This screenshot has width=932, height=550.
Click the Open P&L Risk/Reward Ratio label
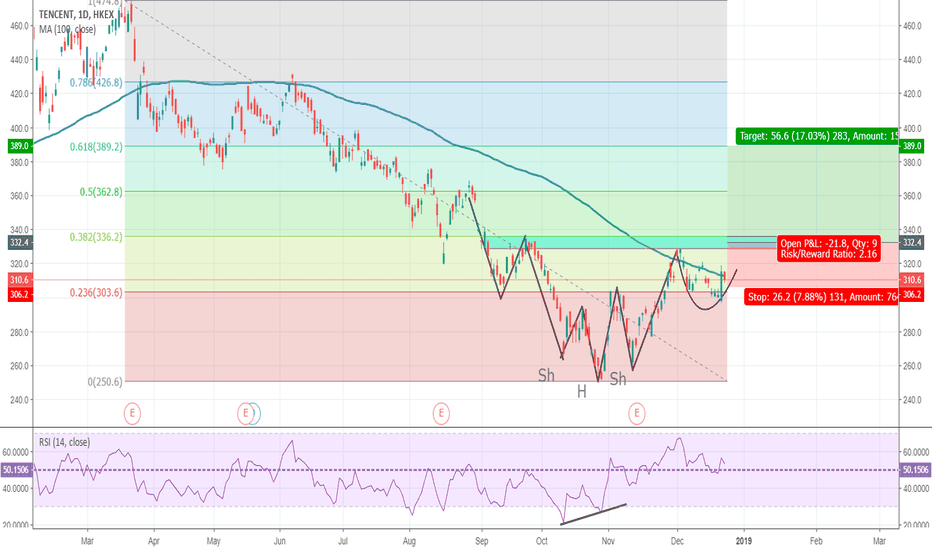[829, 249]
